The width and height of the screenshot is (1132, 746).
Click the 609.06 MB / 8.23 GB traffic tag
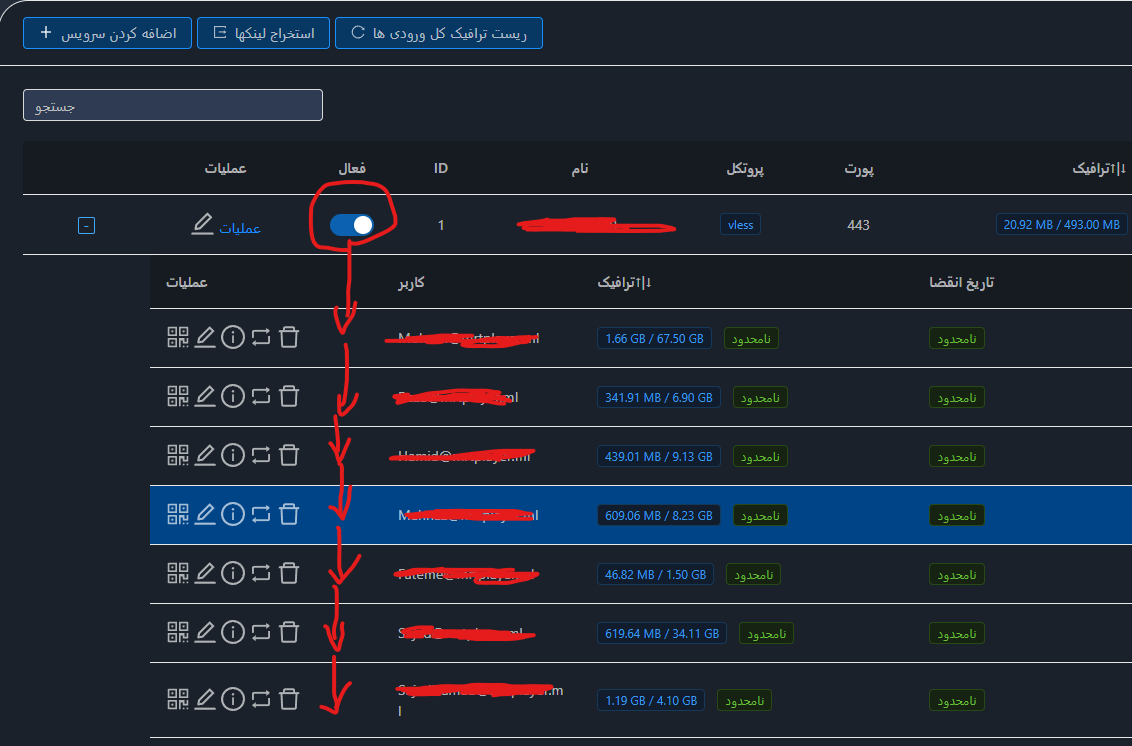[x=658, y=516]
